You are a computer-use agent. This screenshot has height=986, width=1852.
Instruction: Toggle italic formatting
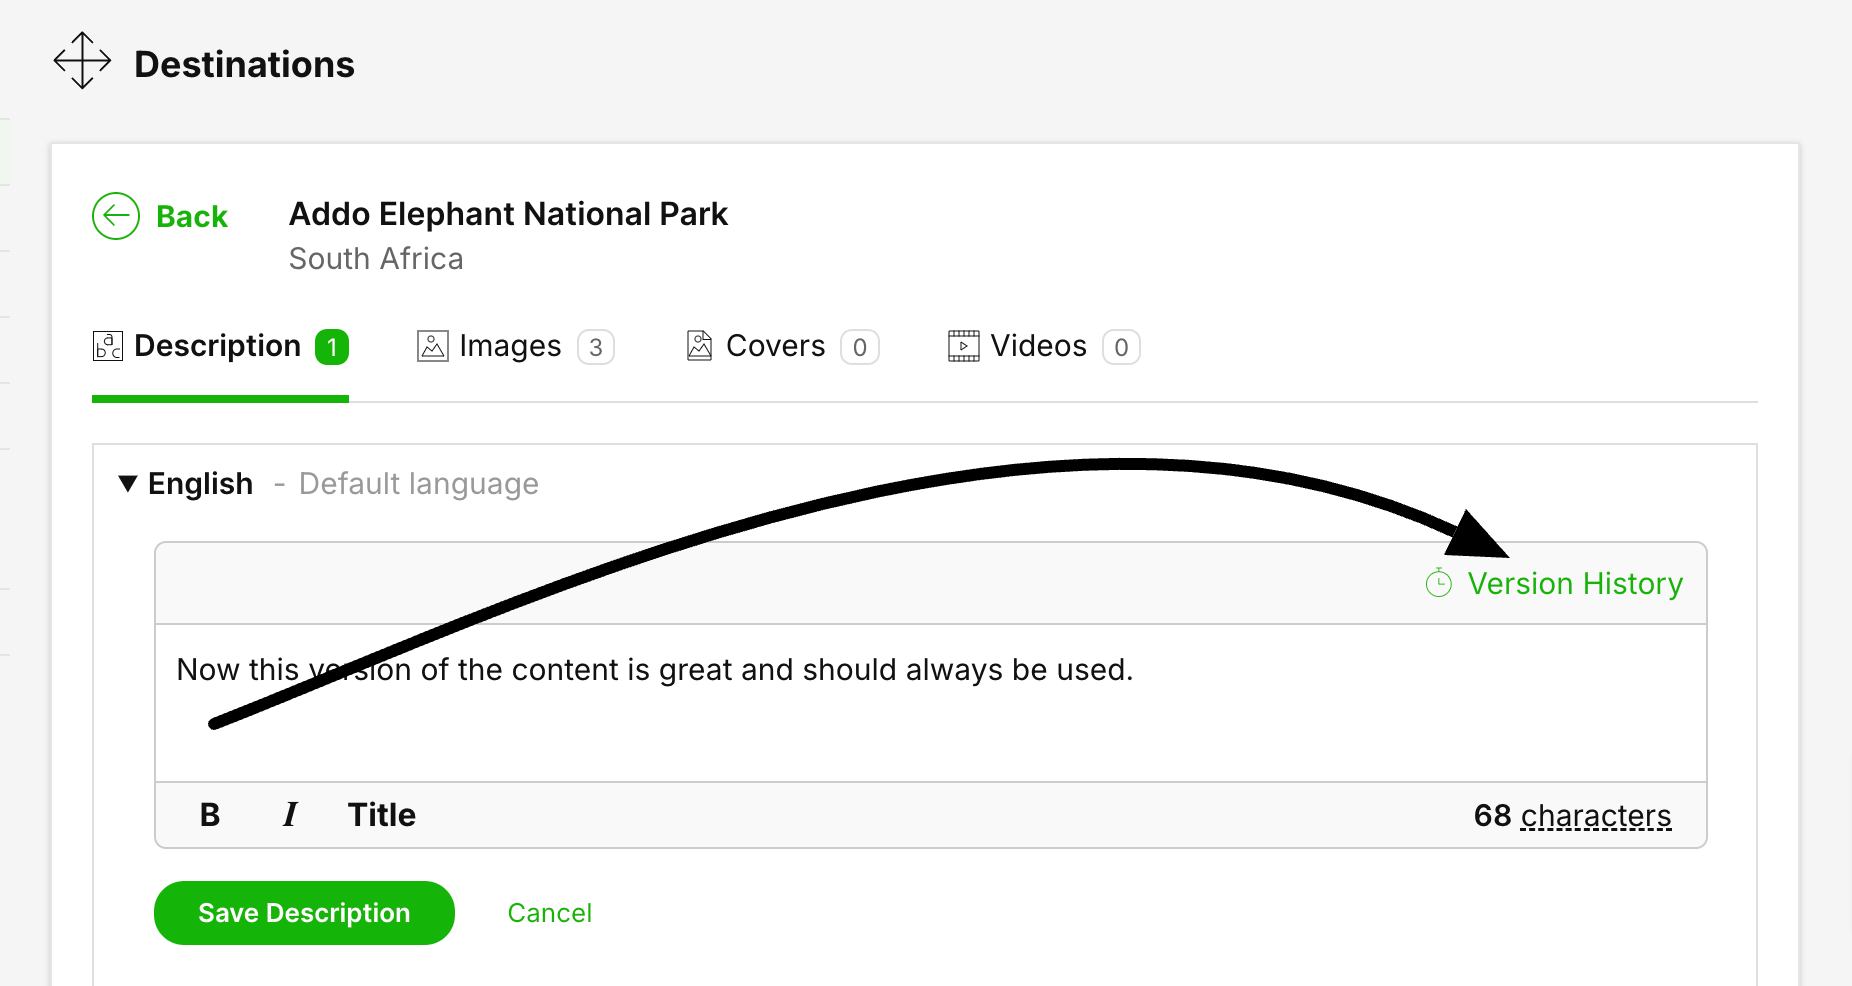290,815
